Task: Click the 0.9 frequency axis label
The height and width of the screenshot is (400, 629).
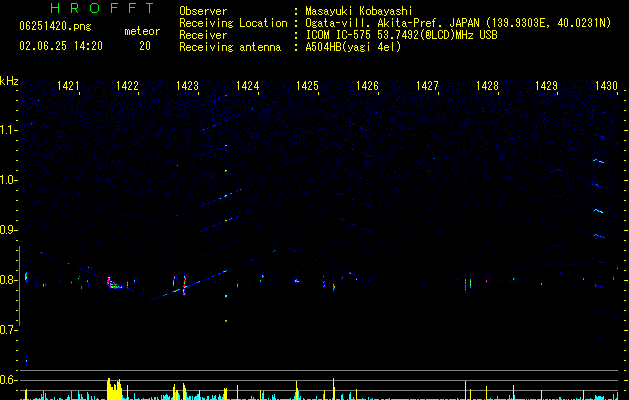Action: pos(8,230)
